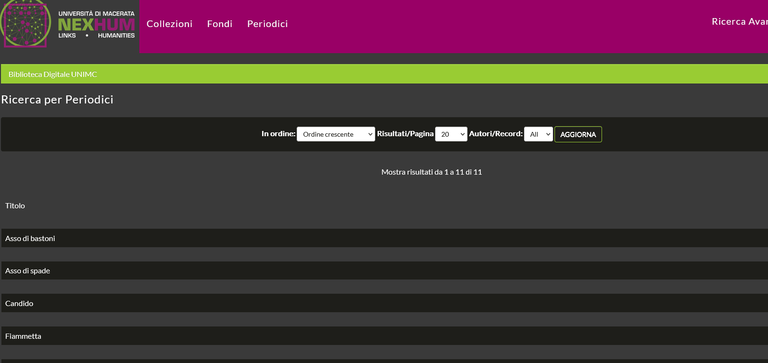
Task: Open the Risultati/Pagina dropdown showing 20
Action: pos(451,134)
